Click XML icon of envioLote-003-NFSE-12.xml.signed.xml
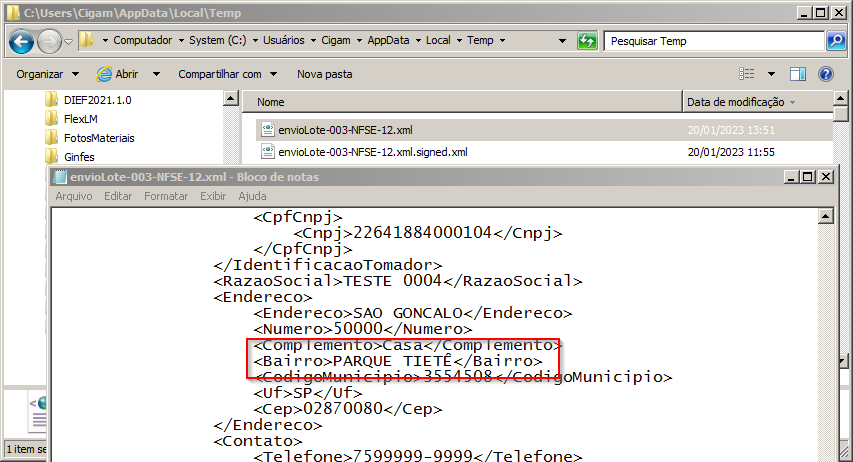The width and height of the screenshot is (853, 462). (267, 151)
